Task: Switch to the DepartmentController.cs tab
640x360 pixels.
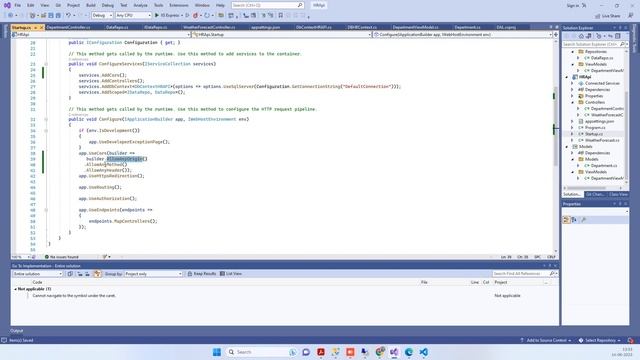Action: tap(68, 27)
